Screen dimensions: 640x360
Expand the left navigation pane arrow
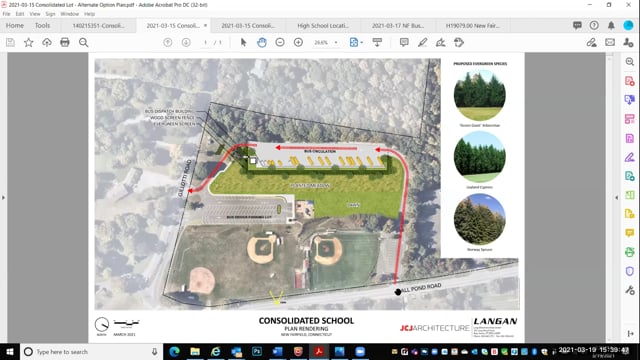click(x=3, y=198)
